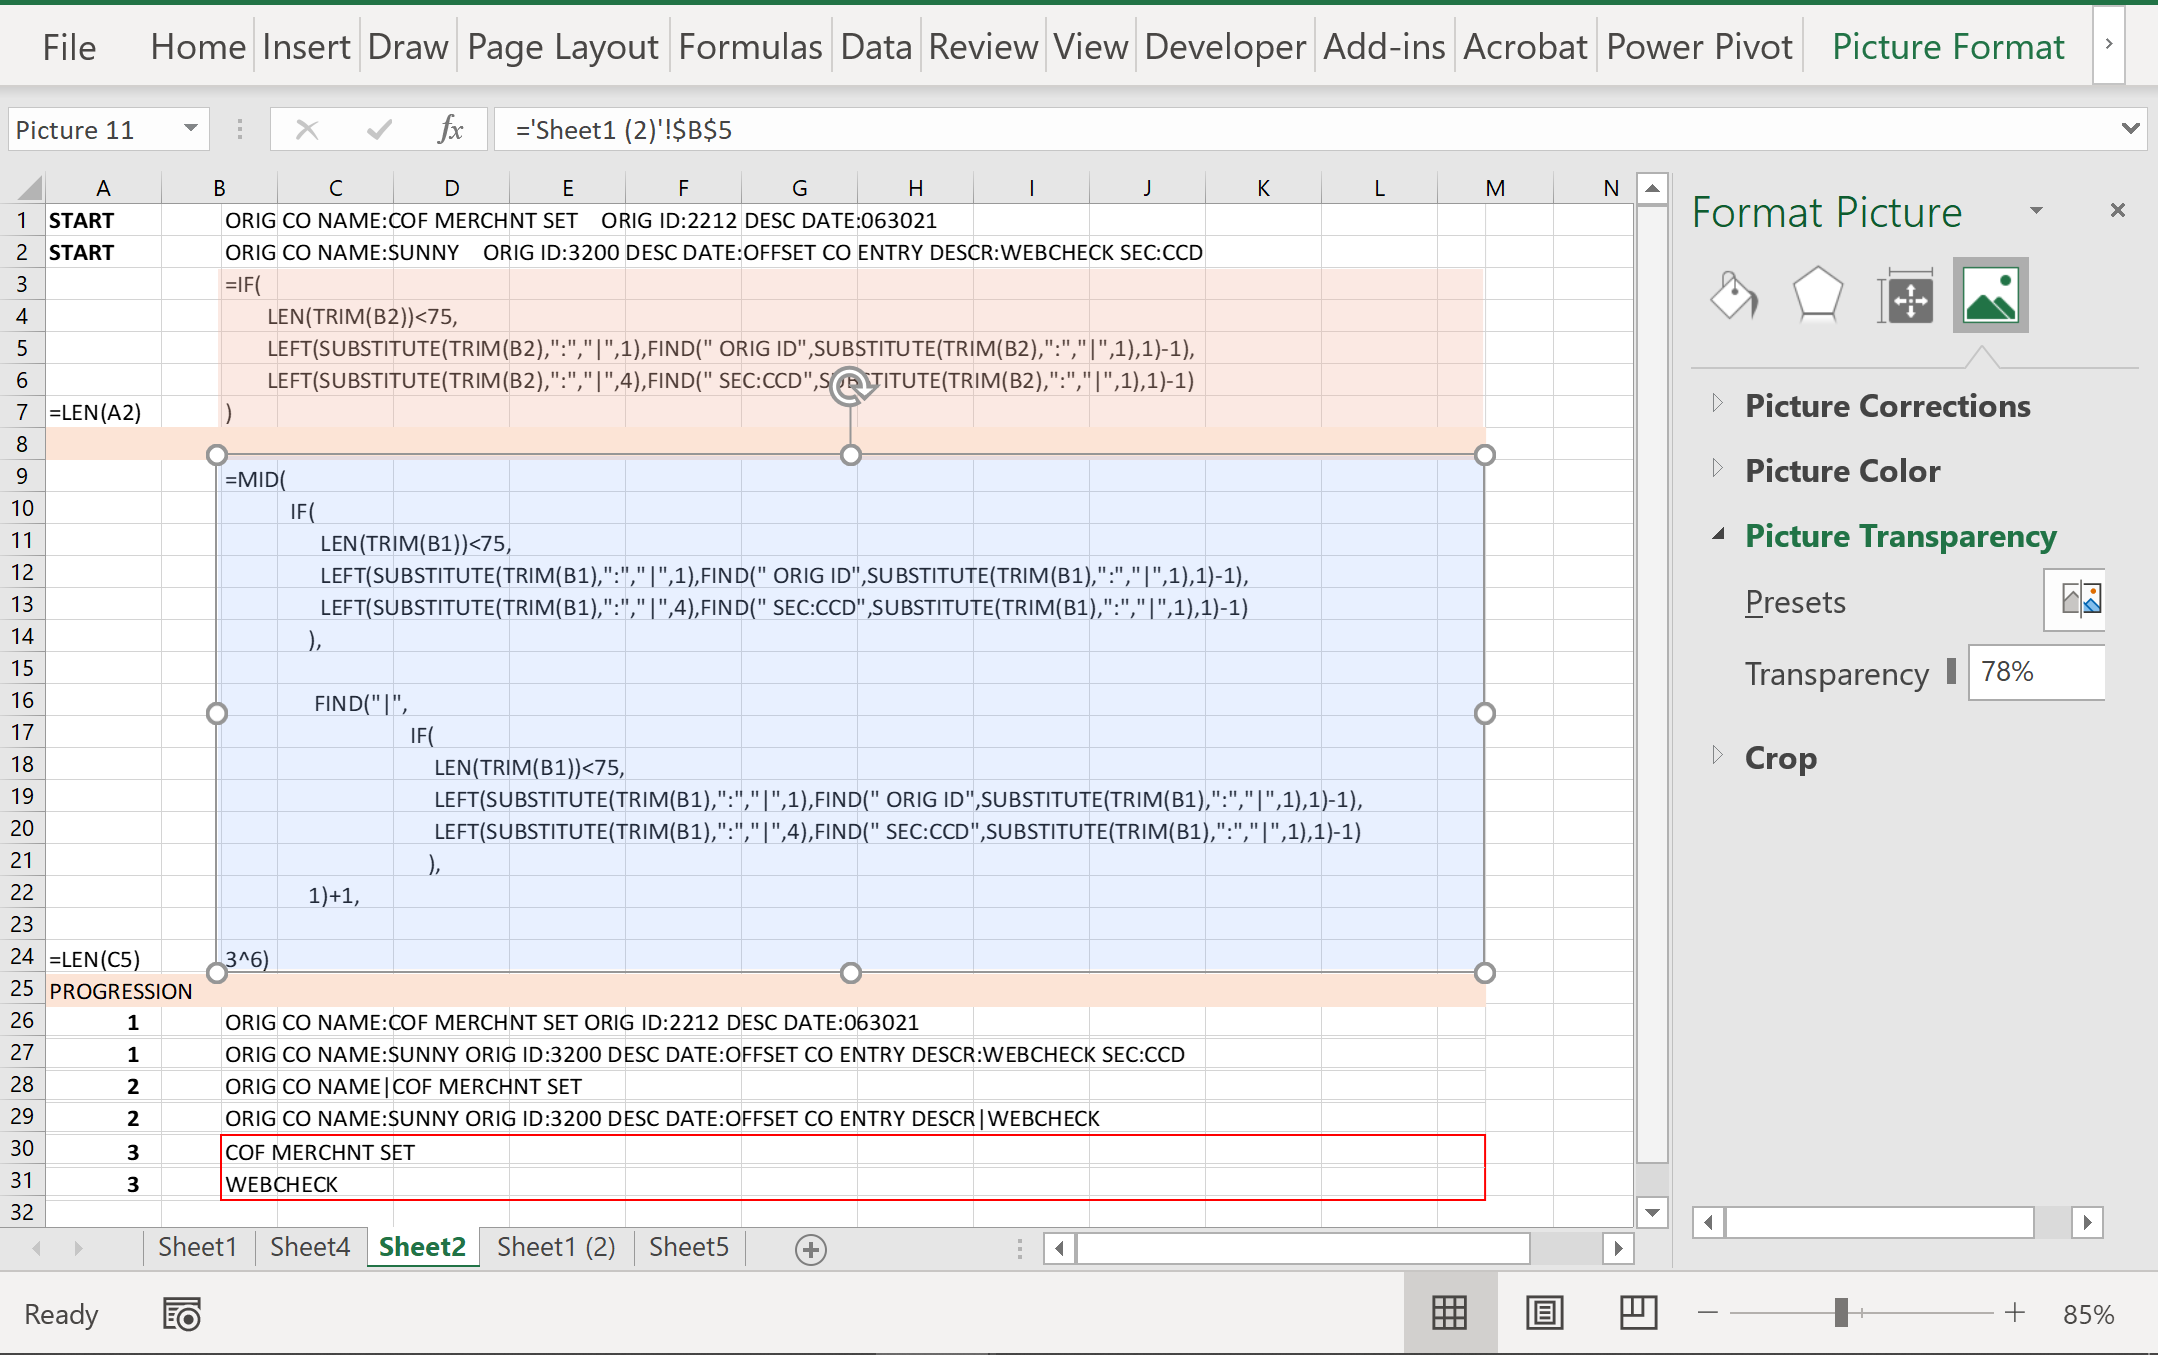Open the Effects pentagon icon tab
The height and width of the screenshot is (1355, 2158).
coord(1817,296)
